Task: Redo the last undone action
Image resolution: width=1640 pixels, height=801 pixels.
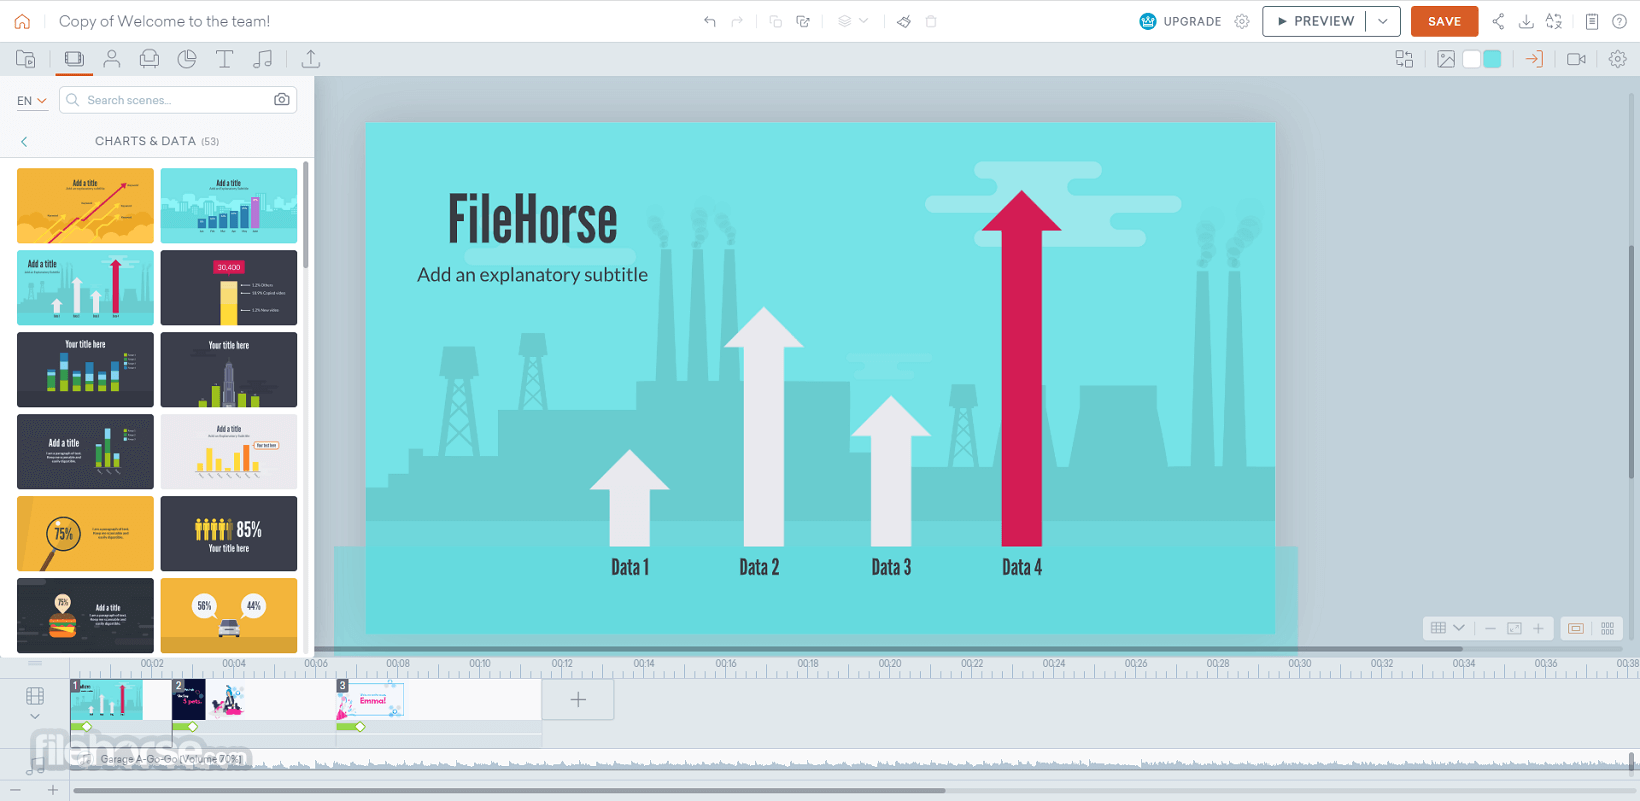Action: (x=737, y=21)
